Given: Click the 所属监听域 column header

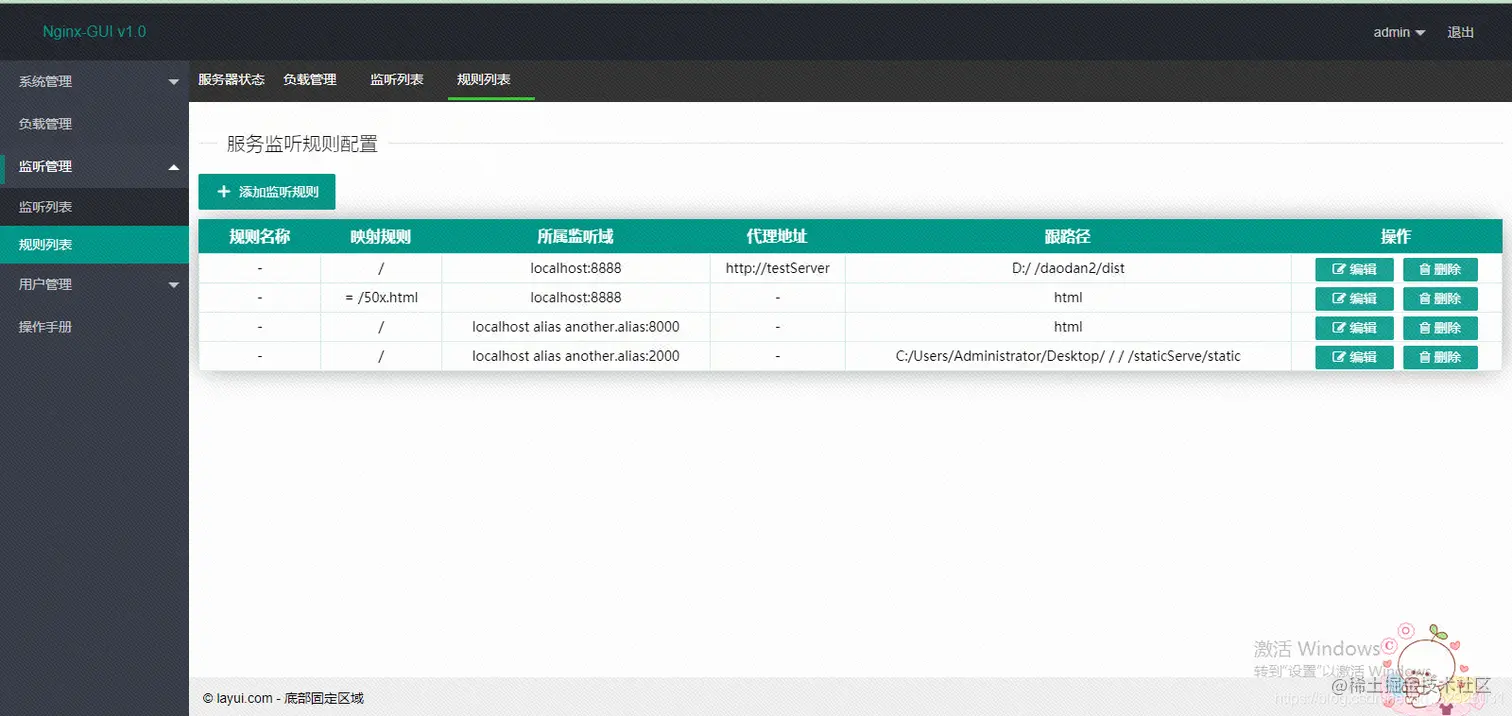Looking at the screenshot, I should click(576, 237).
